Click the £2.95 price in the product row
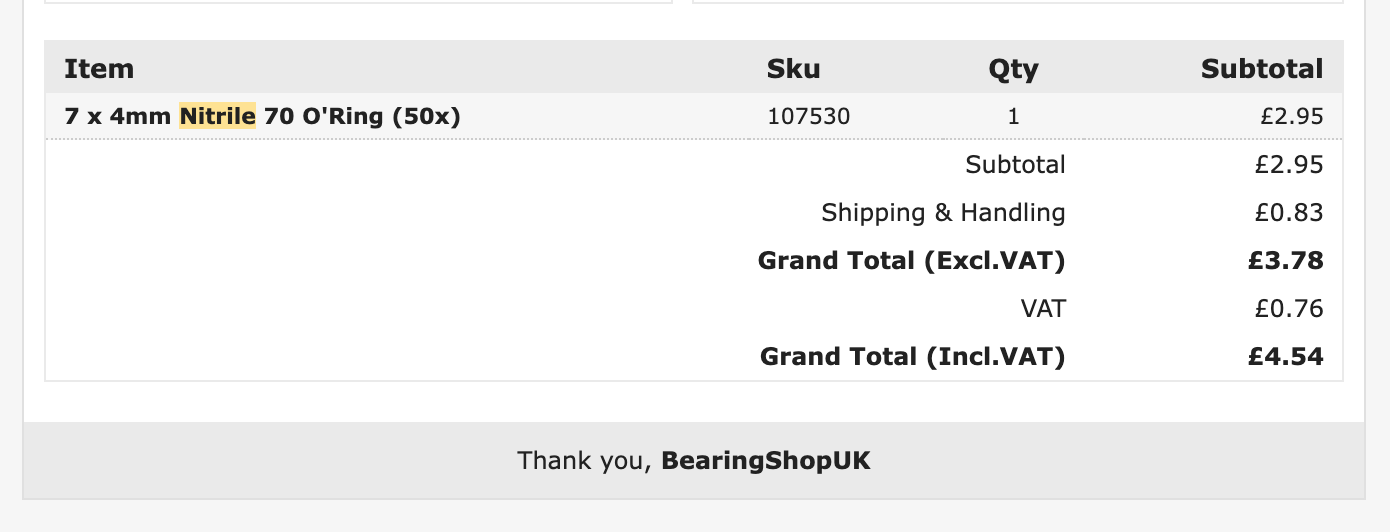 (x=1291, y=116)
